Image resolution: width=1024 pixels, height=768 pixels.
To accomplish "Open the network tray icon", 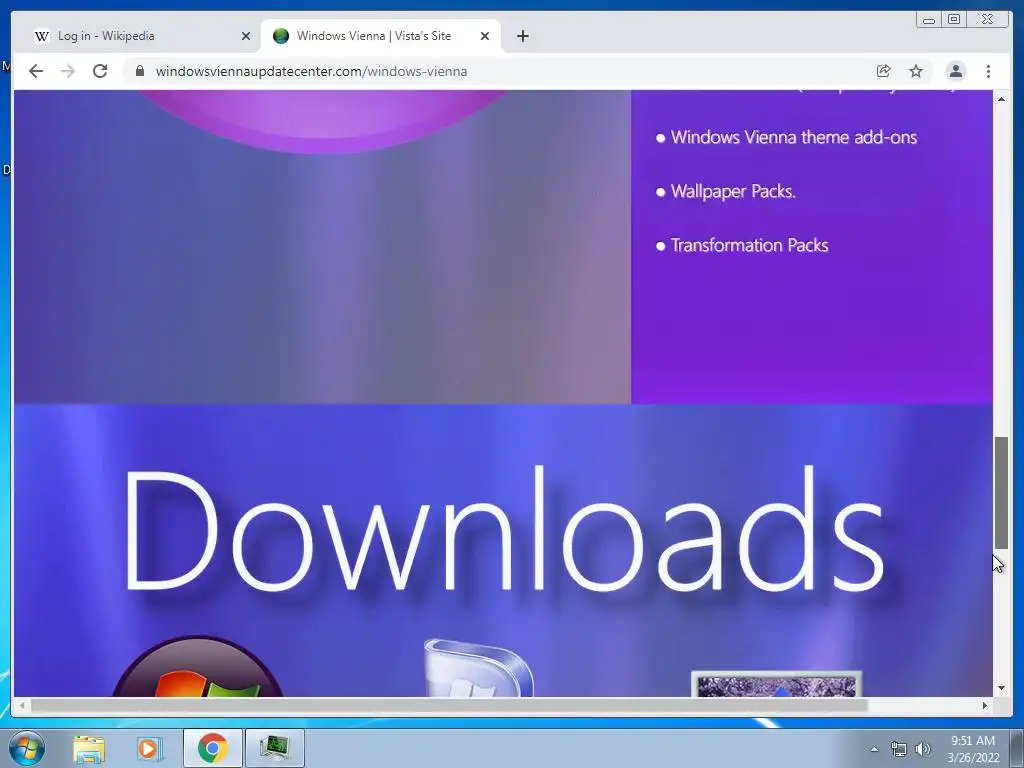I will pos(899,749).
